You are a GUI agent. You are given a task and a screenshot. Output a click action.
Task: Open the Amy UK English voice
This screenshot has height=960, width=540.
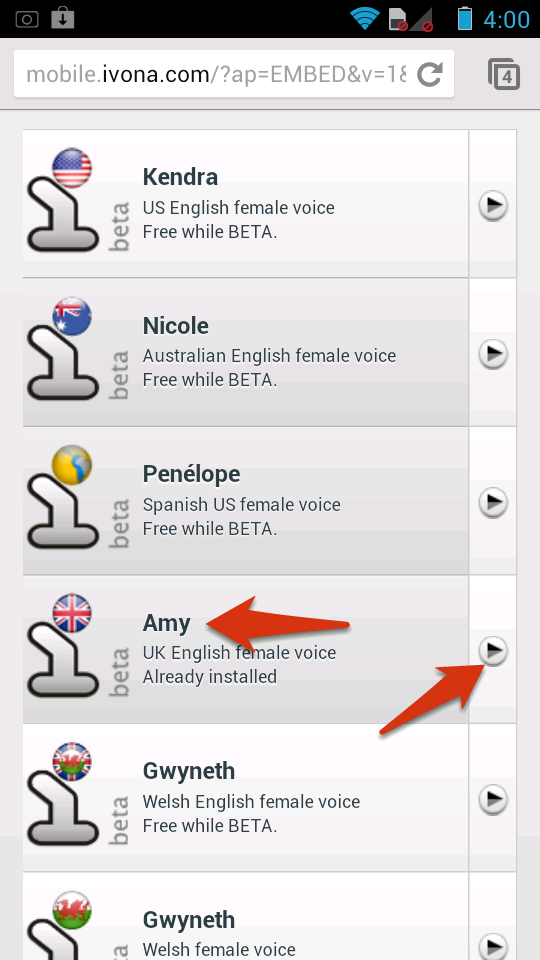point(246,650)
